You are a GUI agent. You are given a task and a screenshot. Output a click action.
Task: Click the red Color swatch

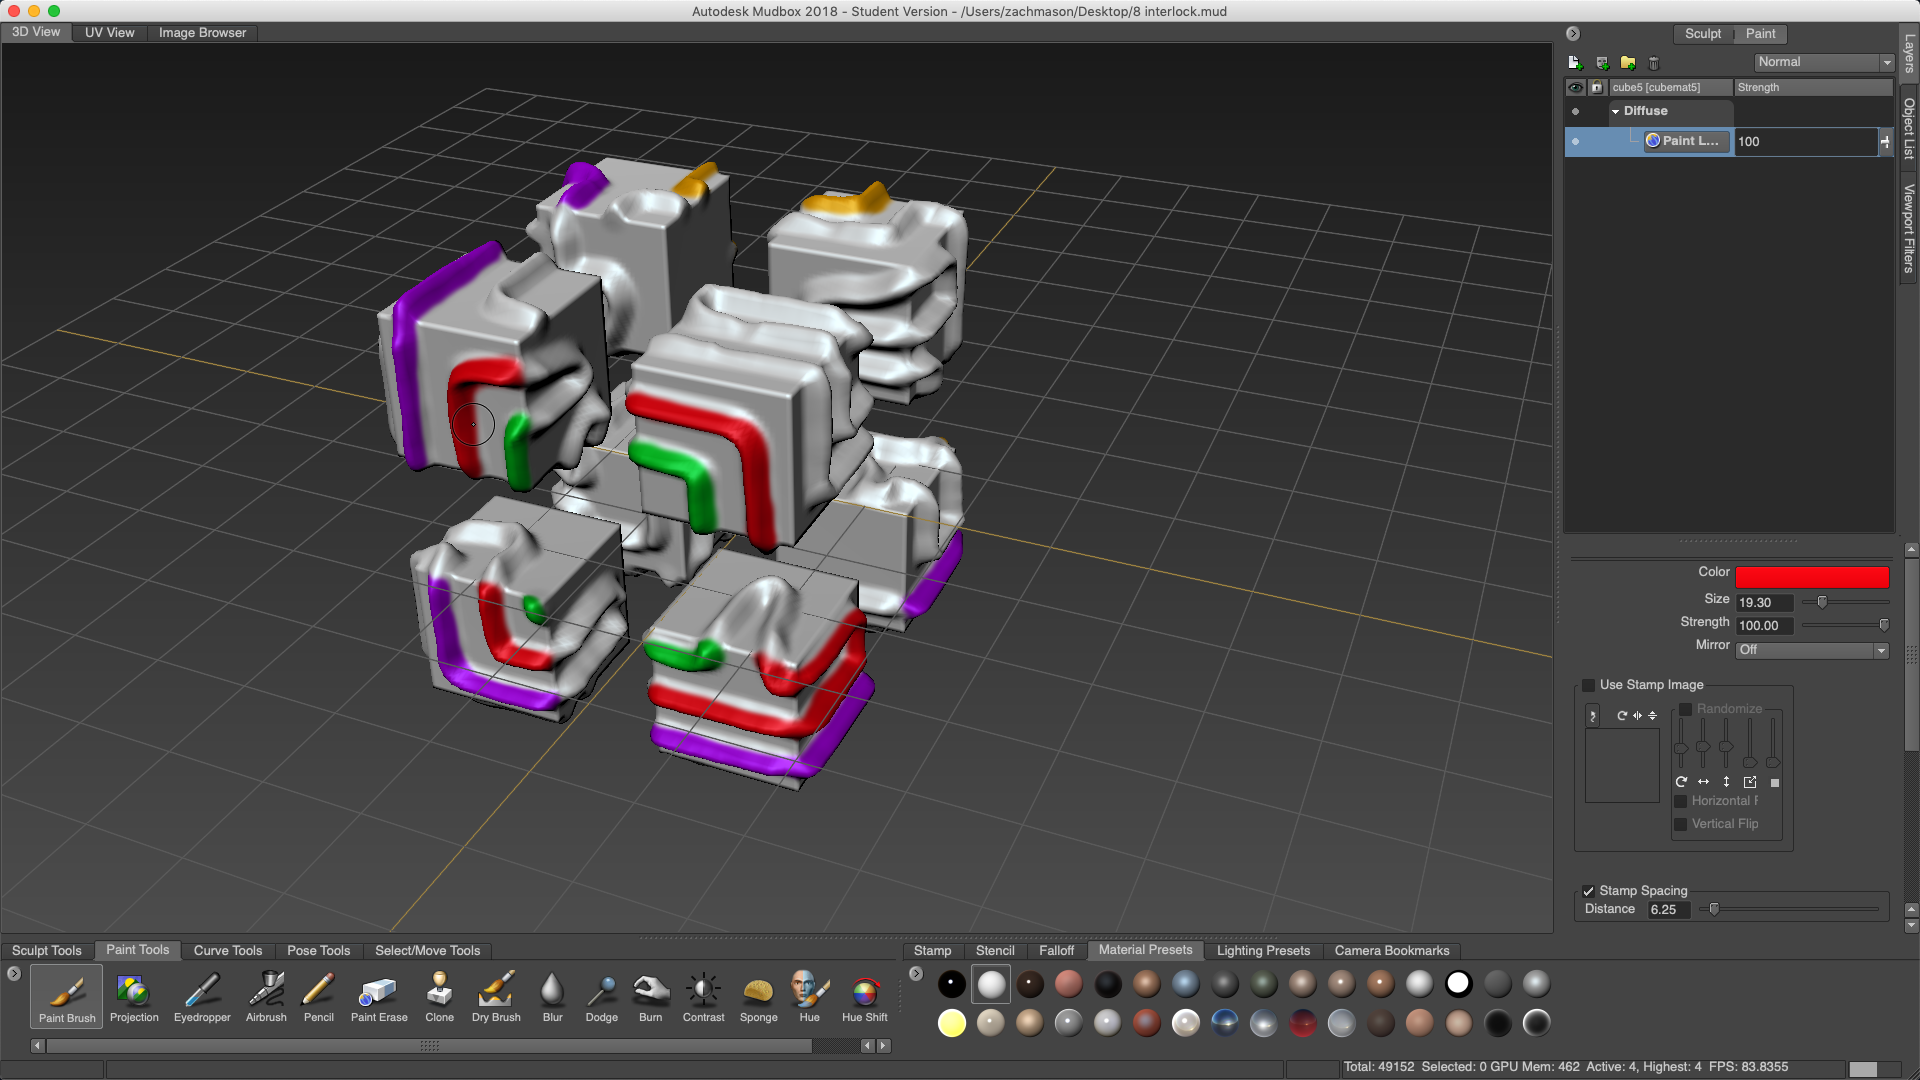1811,577
